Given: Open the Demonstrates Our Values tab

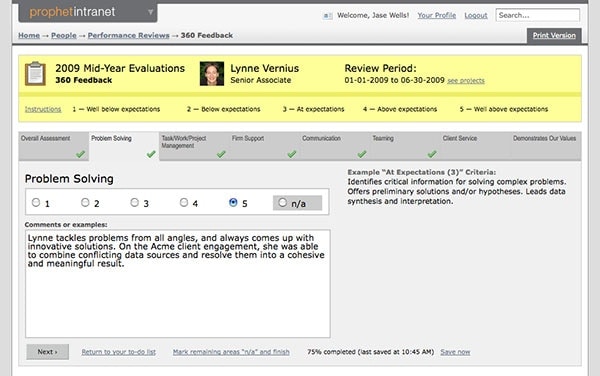Looking at the screenshot, I should click(546, 146).
